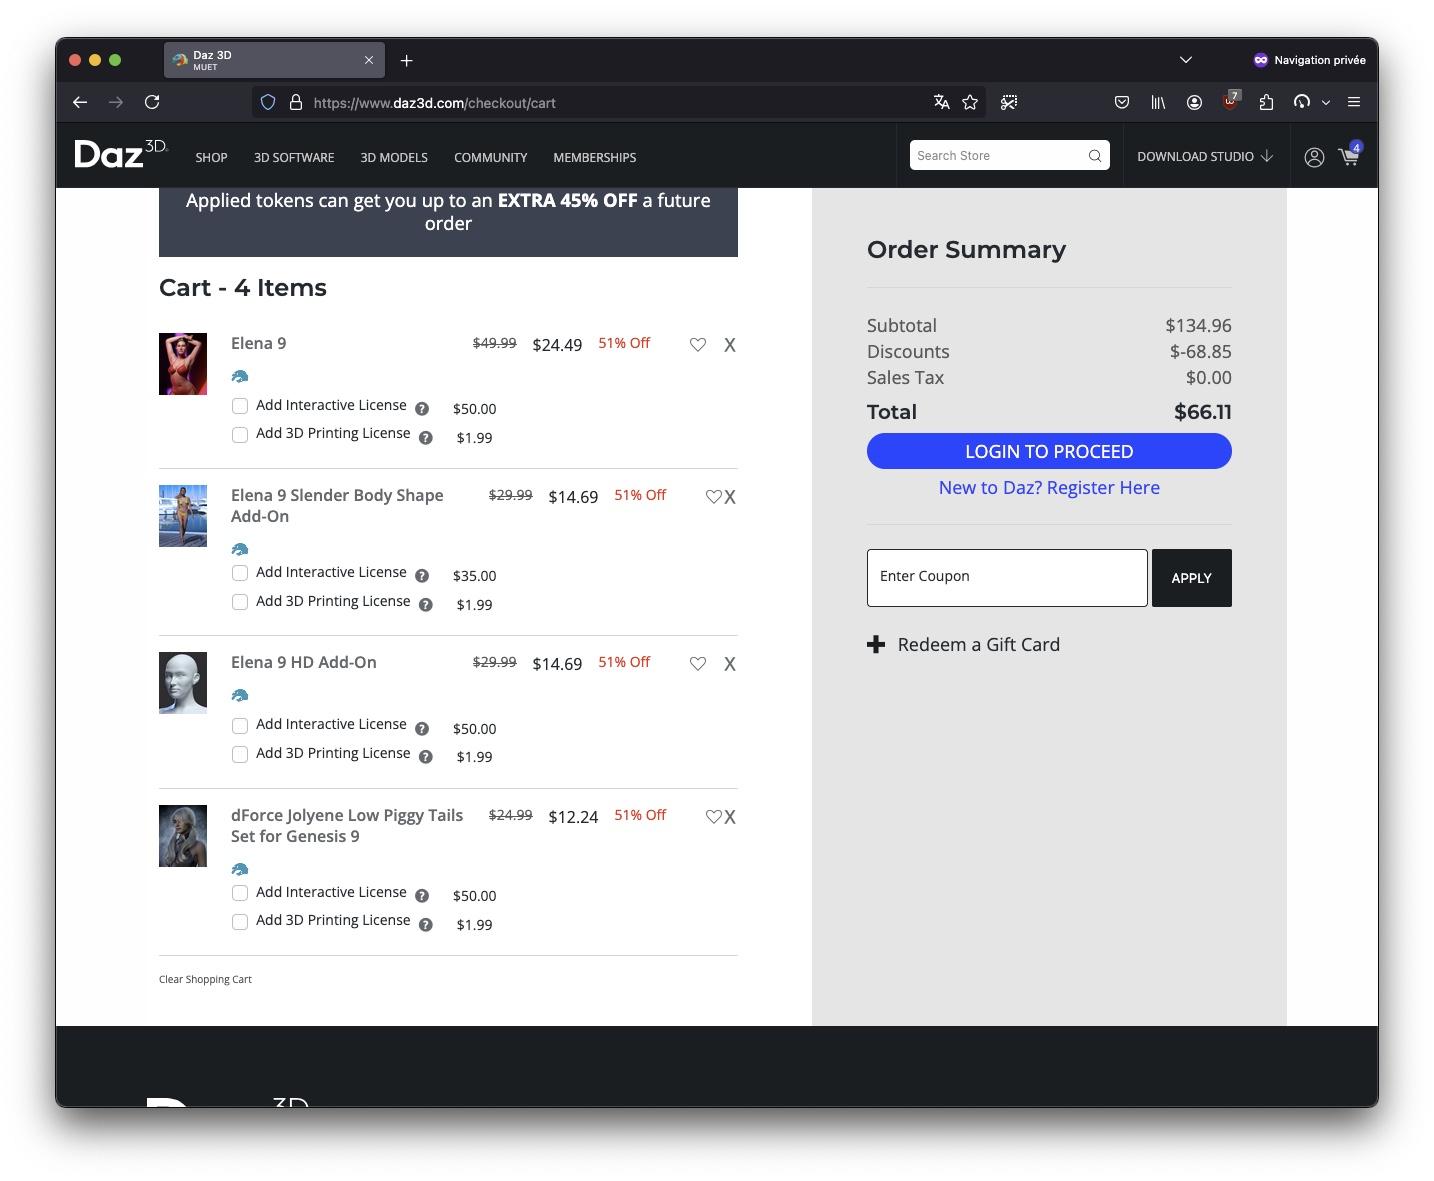This screenshot has width=1434, height=1181.
Task: Open the COMMUNITY menu
Action: (490, 158)
